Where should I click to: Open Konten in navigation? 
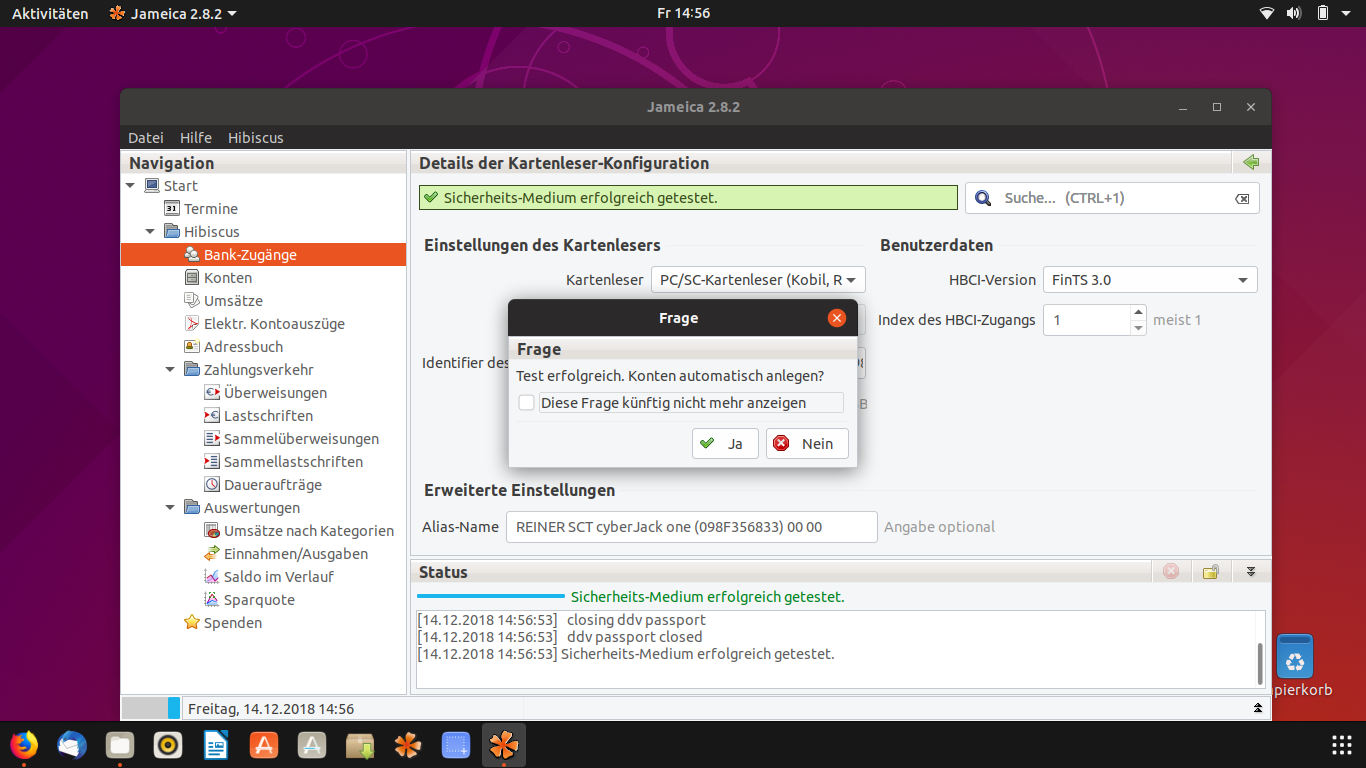tap(218, 278)
